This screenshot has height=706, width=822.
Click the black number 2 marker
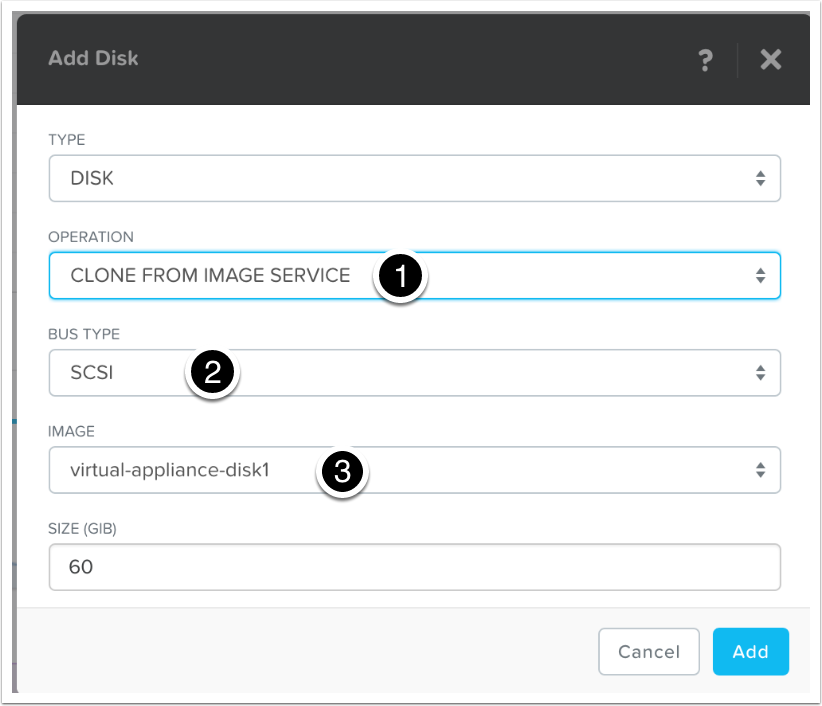coord(212,374)
